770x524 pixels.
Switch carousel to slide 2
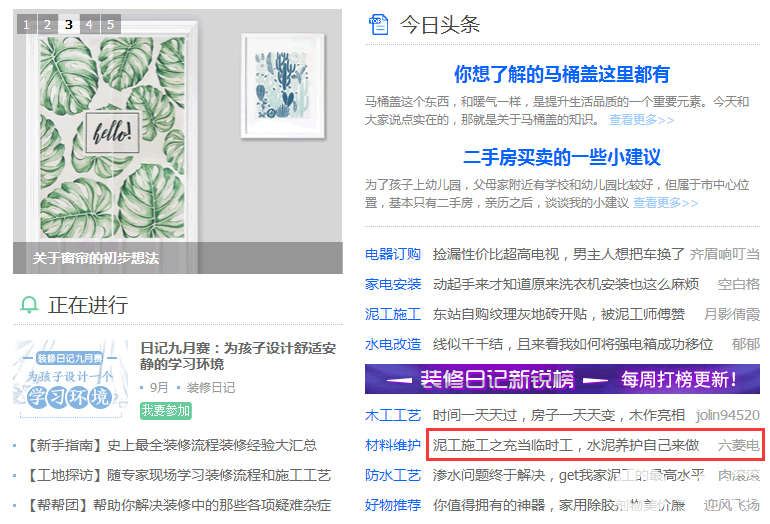click(x=48, y=24)
